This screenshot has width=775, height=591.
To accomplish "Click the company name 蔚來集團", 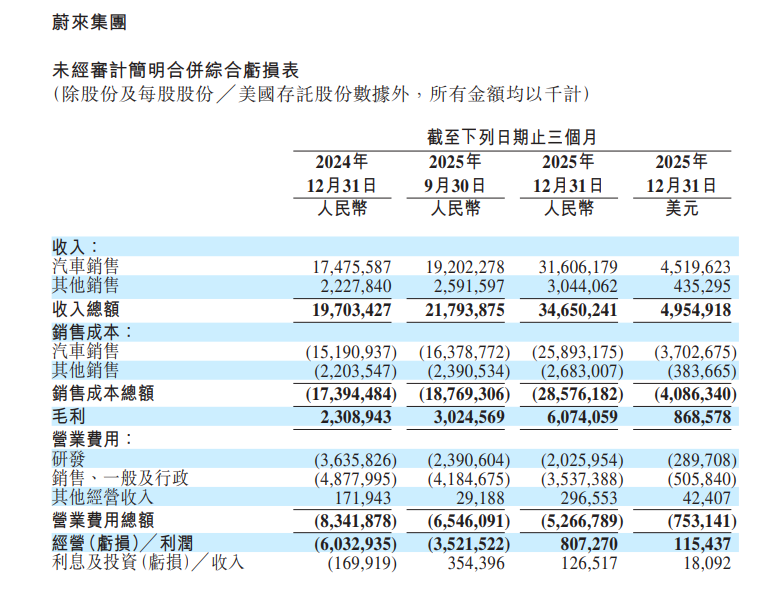I will click(89, 23).
